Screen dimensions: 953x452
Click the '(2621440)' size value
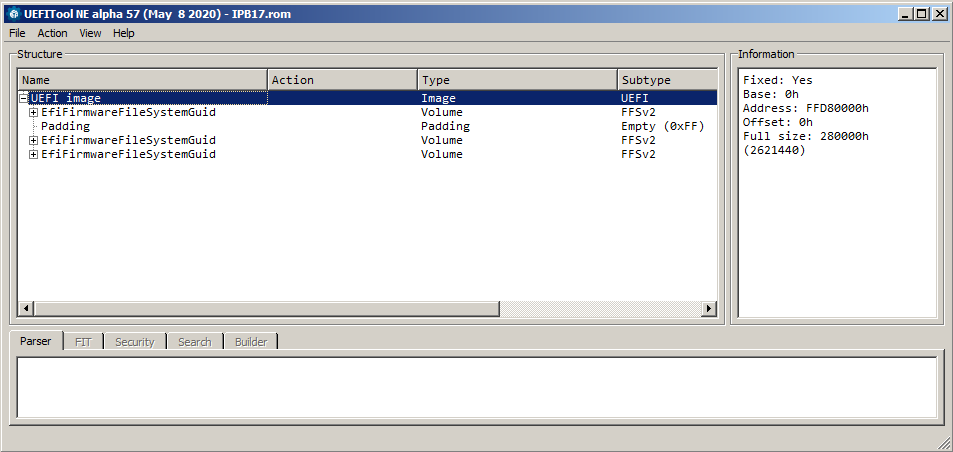tap(774, 150)
